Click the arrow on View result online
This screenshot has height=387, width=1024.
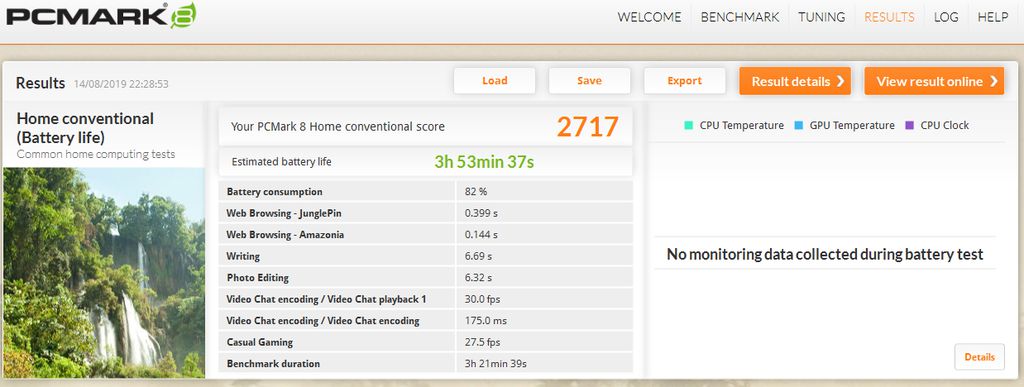(993, 82)
